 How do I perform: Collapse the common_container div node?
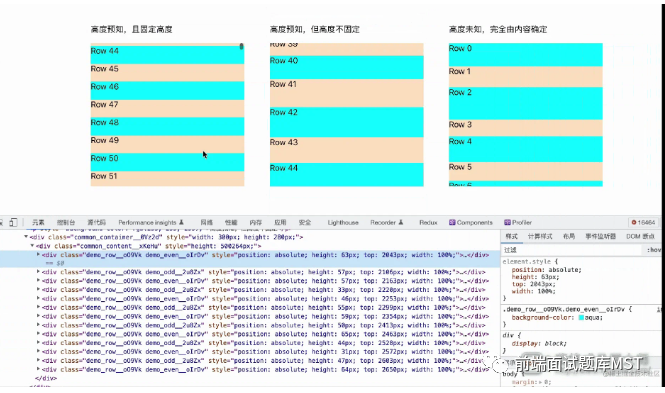click(x=26, y=237)
